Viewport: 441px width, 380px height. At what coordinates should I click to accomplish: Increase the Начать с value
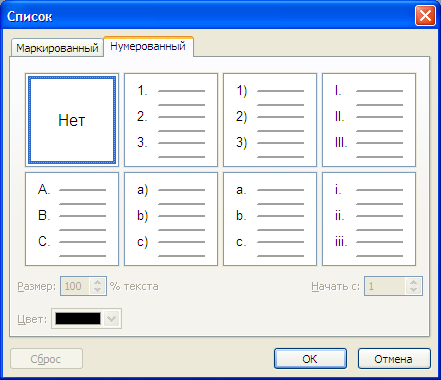(414, 282)
